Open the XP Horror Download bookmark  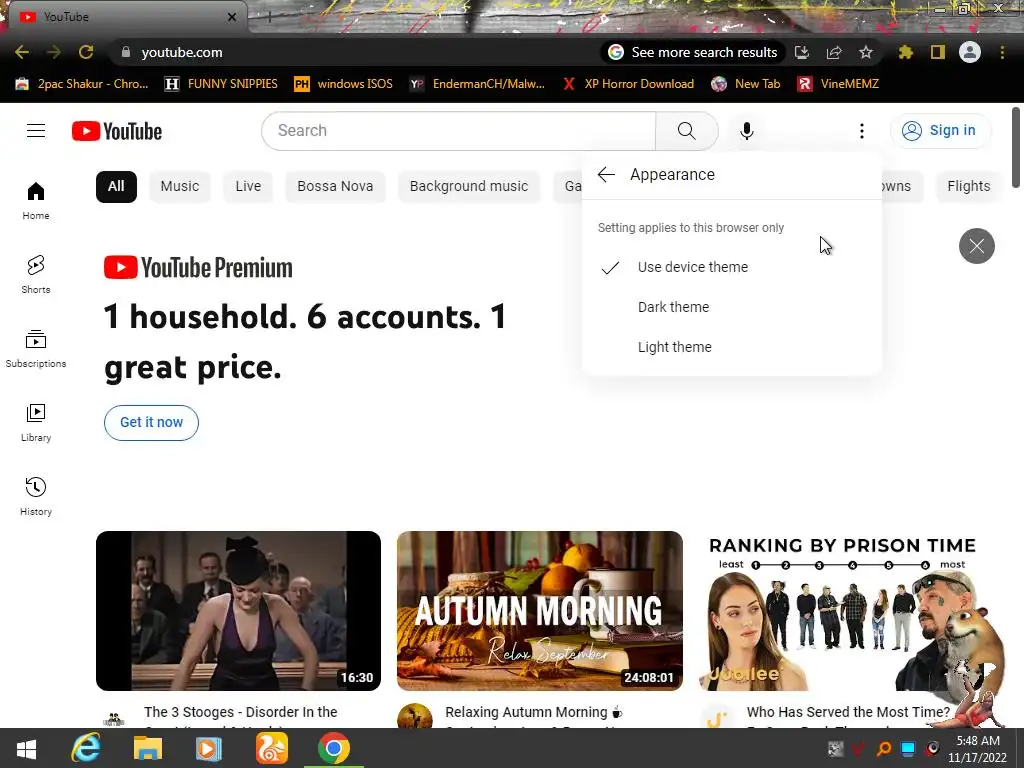click(628, 84)
